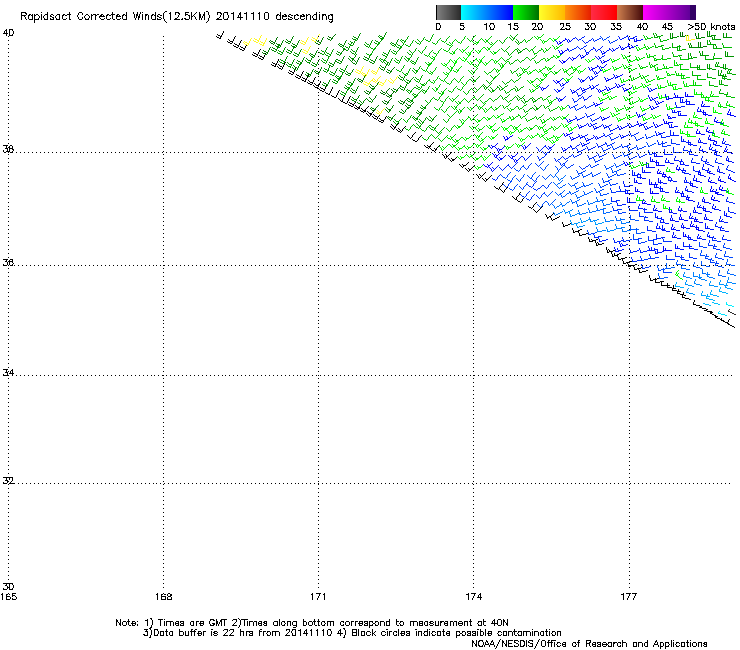This screenshot has width=740, height=650.
Task: Click the green 15-20 knots legend segment
Action: 526,12
